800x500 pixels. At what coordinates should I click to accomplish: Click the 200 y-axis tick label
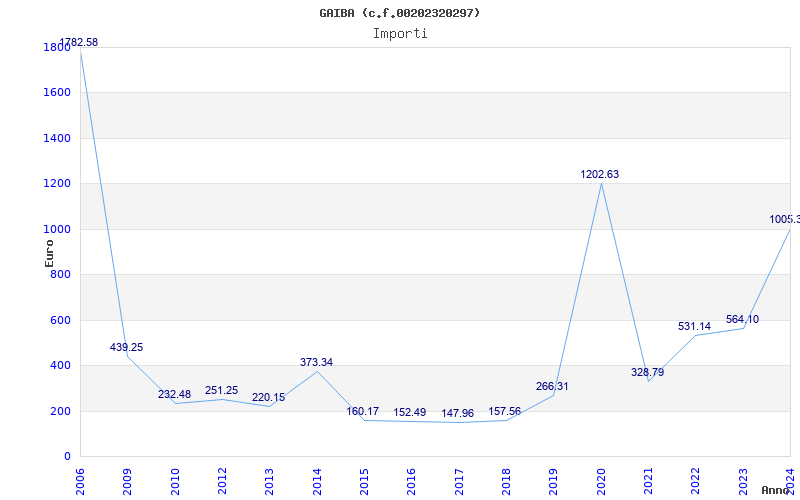(60, 411)
